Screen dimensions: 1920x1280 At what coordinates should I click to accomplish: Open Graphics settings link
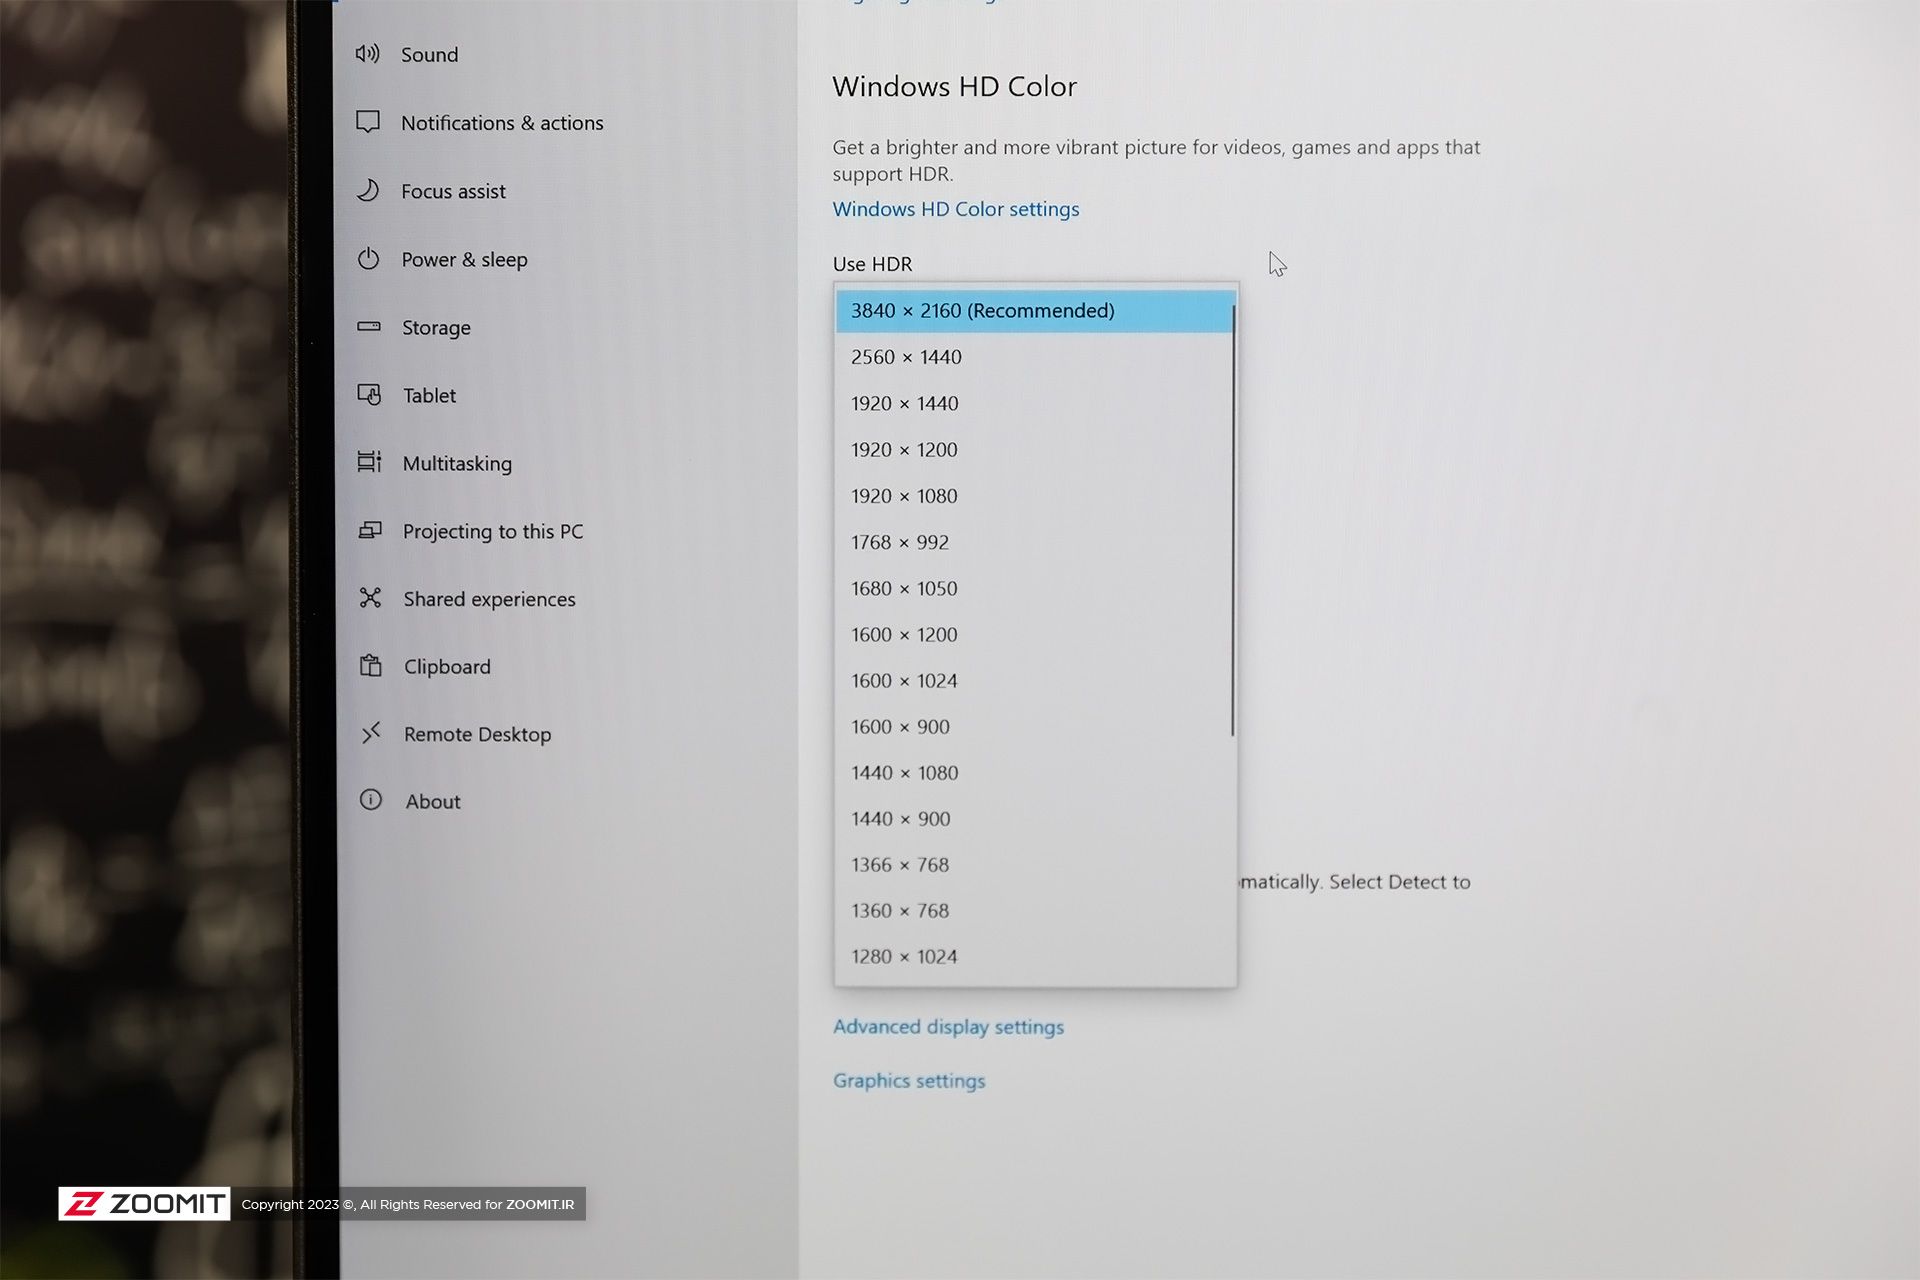909,1081
